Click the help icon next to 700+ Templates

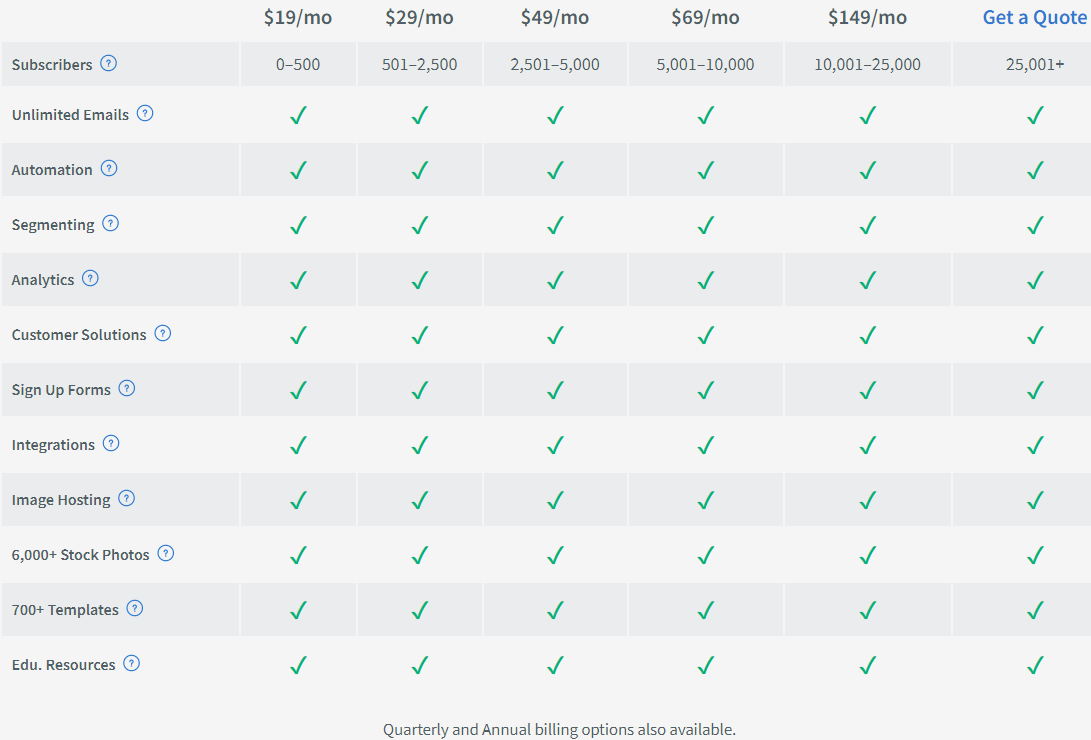135,608
